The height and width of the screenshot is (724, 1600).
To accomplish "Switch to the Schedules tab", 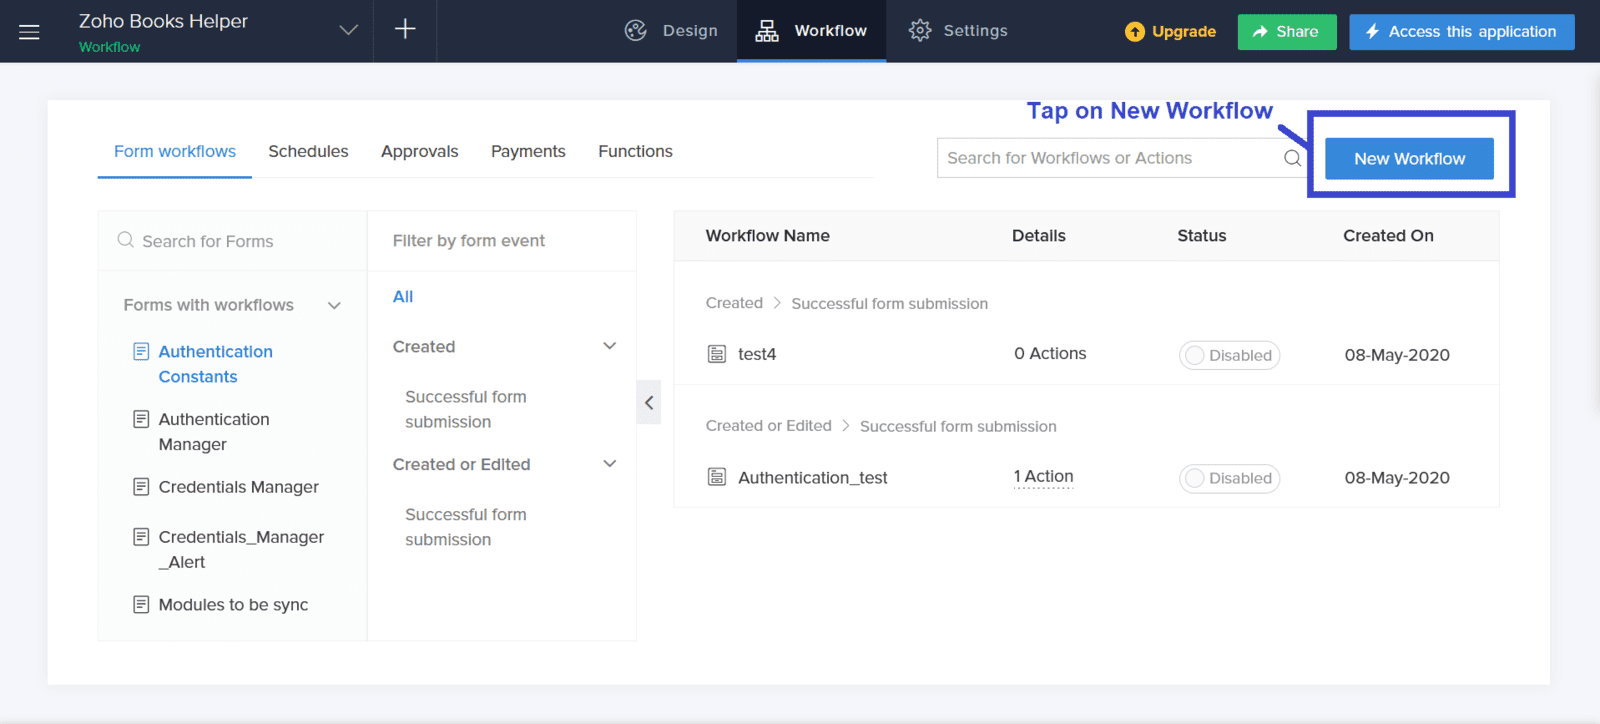I will pyautogui.click(x=308, y=151).
